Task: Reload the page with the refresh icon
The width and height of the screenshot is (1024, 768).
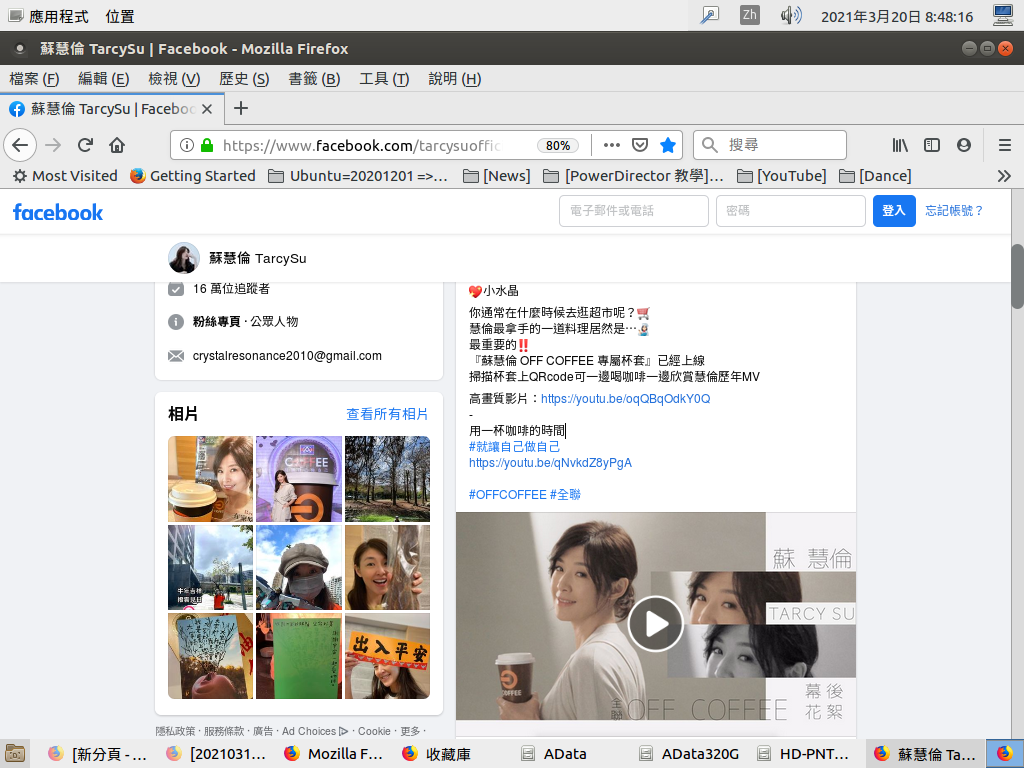Action: (85, 145)
